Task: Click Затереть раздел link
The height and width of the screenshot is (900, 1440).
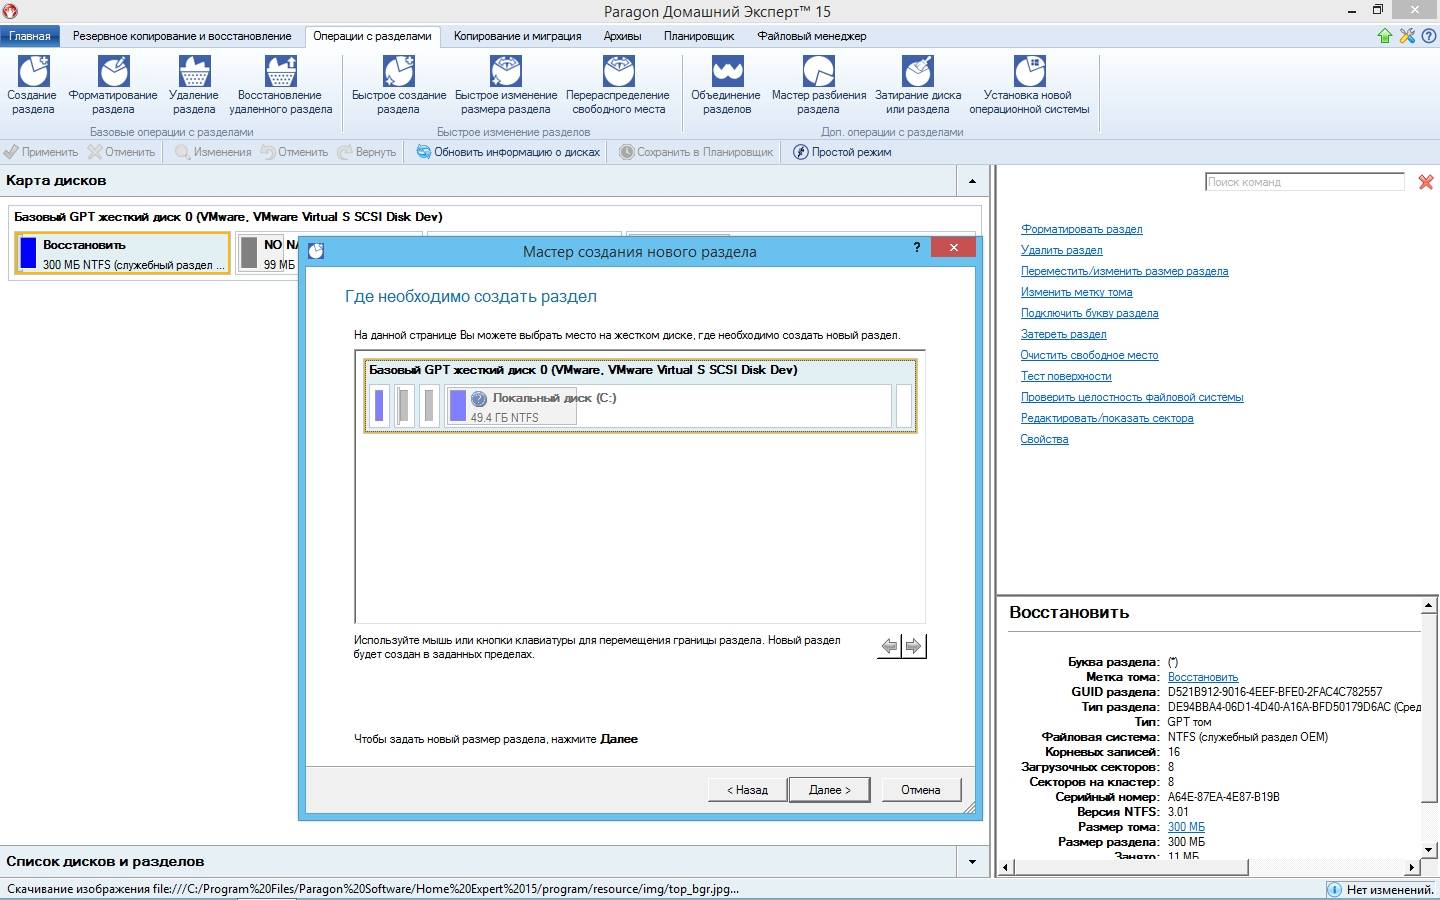Action: click(1063, 334)
